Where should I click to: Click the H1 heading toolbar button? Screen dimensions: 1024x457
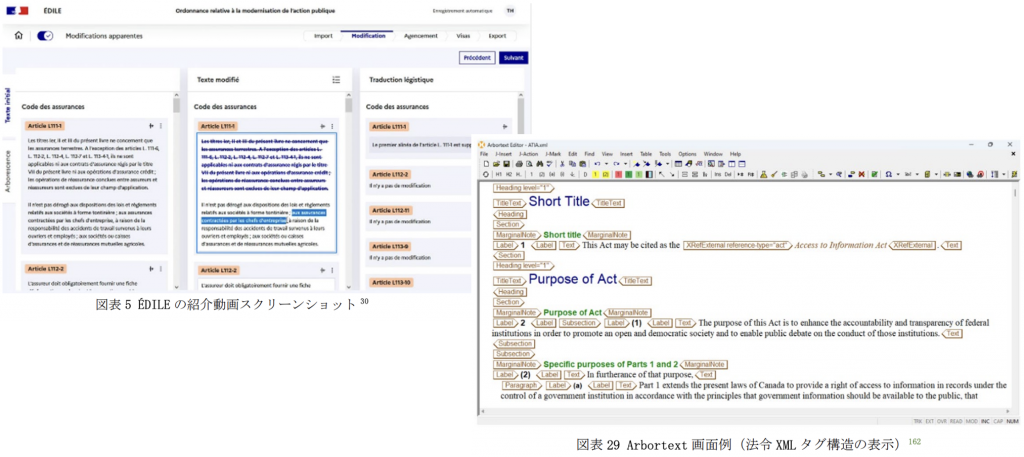498,174
